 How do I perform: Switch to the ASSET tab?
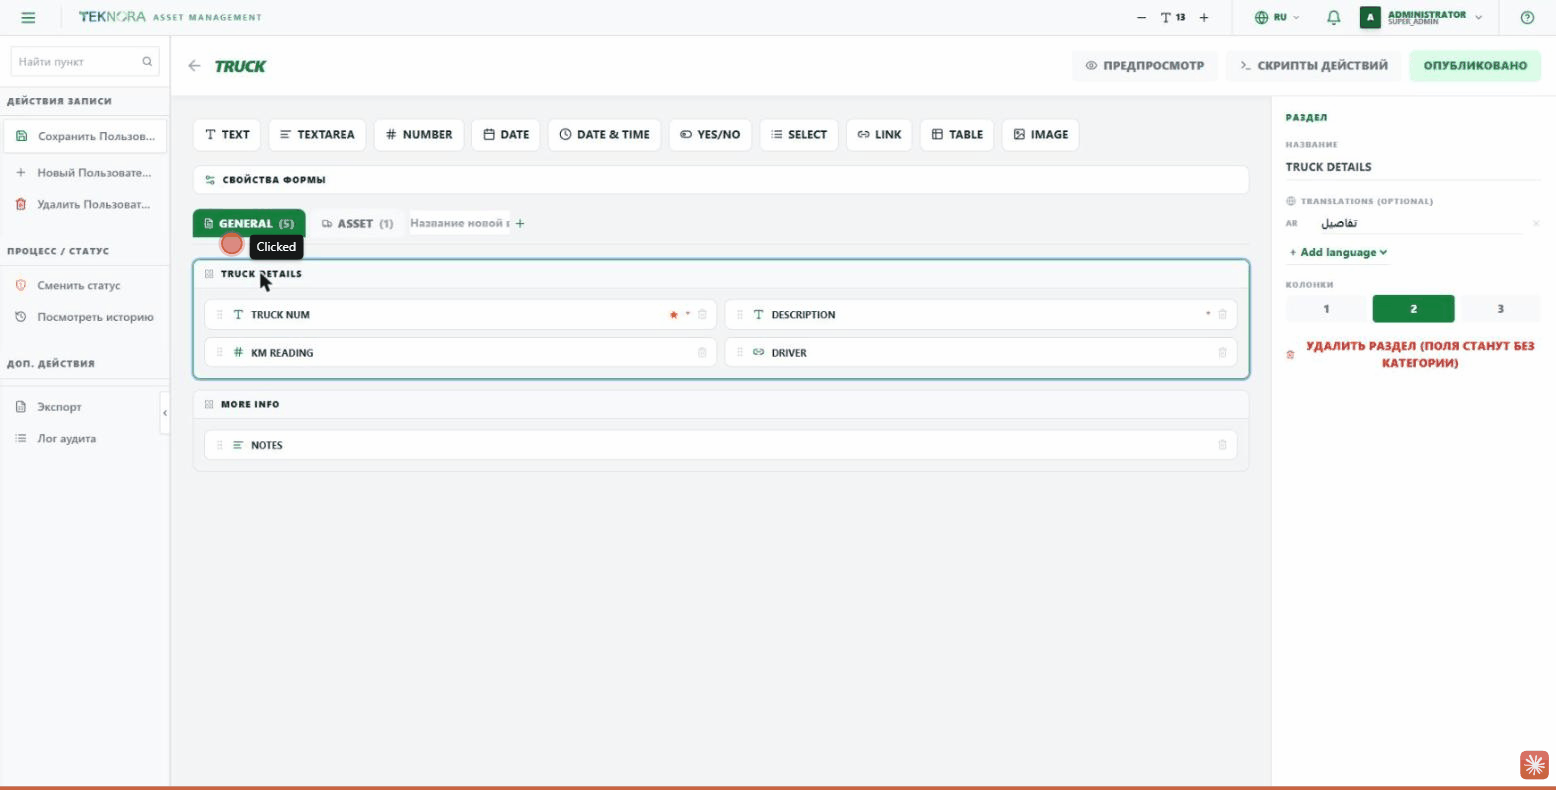[x=358, y=223]
